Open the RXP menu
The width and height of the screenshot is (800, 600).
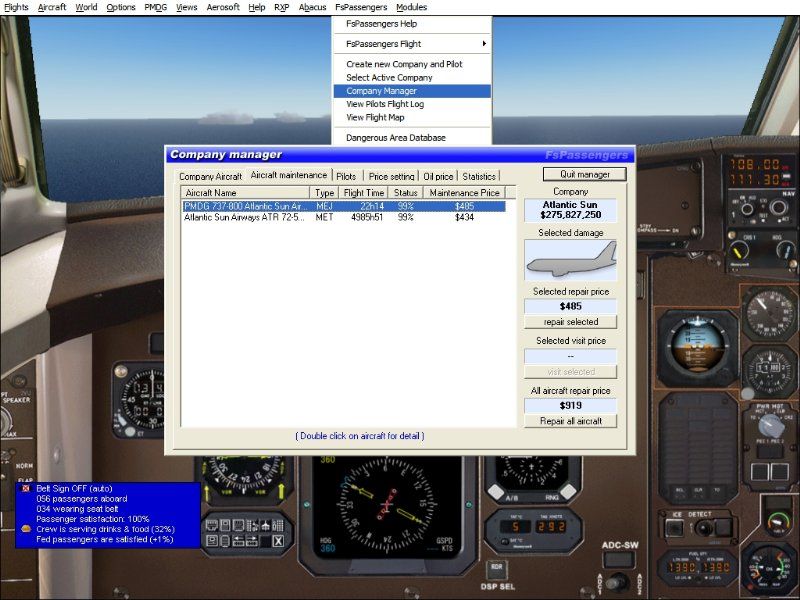coord(282,7)
